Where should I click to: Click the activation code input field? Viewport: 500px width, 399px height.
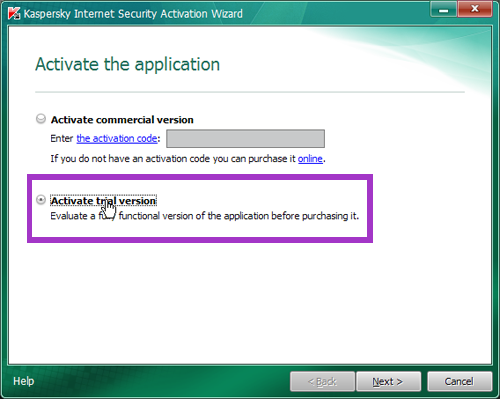point(245,138)
